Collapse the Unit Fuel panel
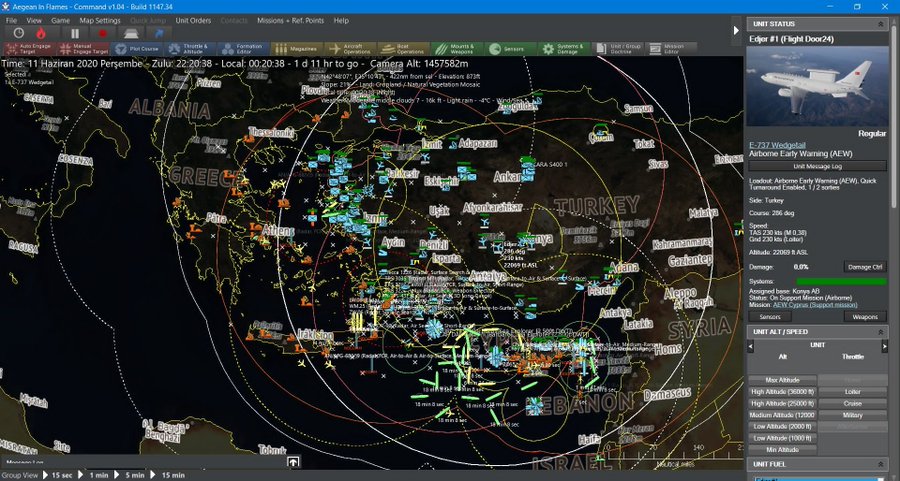The height and width of the screenshot is (481, 900). [x=881, y=464]
